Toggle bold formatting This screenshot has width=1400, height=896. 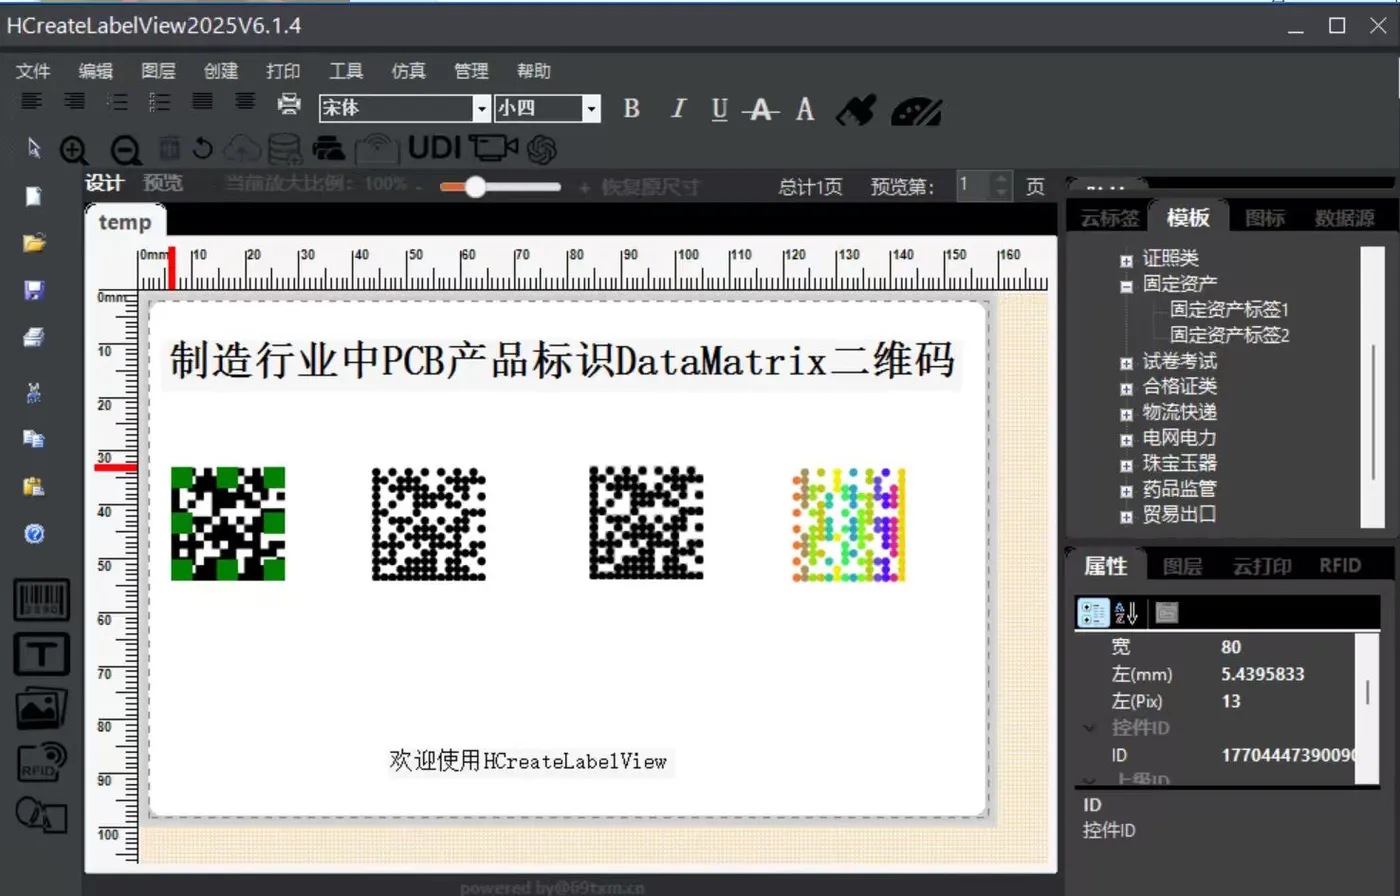pyautogui.click(x=631, y=109)
